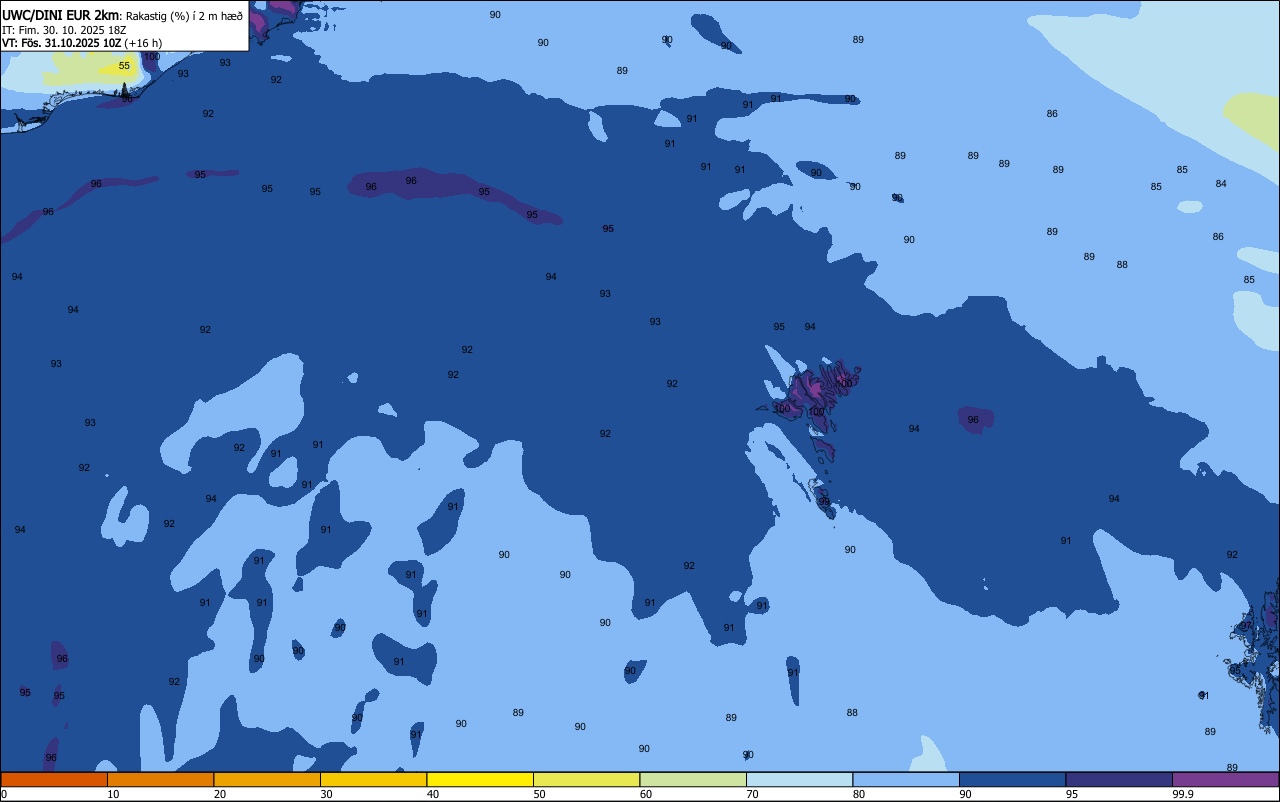Select the 'Rakastig (%) í 2 m hæð' label

[184, 15]
